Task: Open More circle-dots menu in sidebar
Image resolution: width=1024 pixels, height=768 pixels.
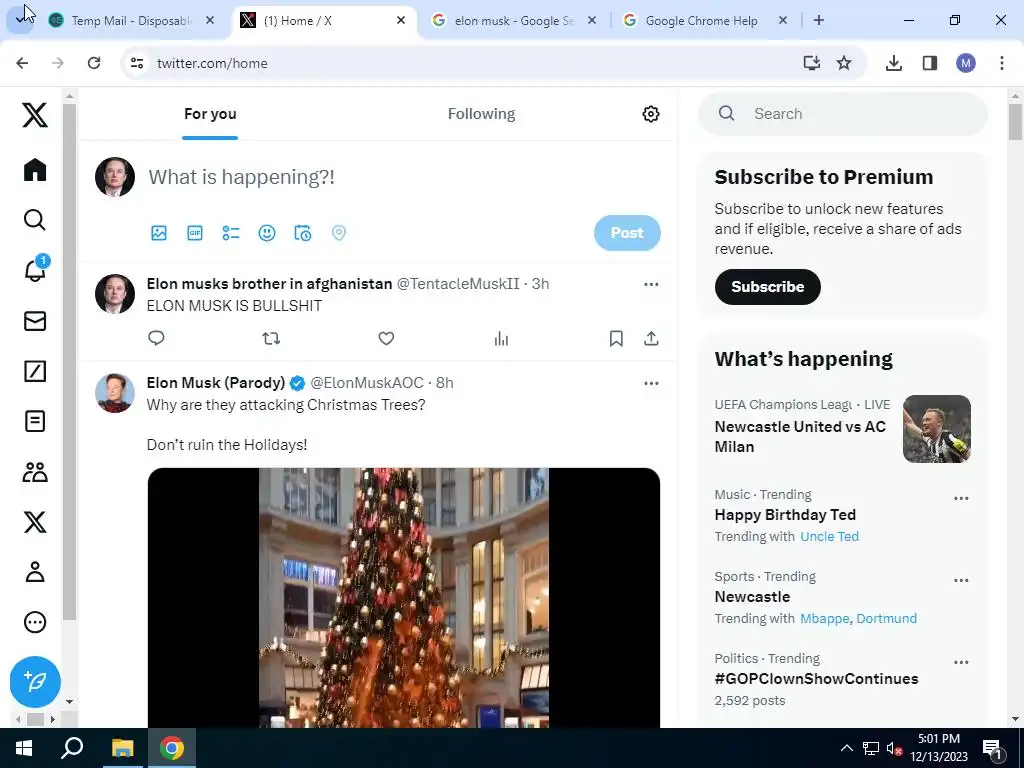Action: point(35,622)
